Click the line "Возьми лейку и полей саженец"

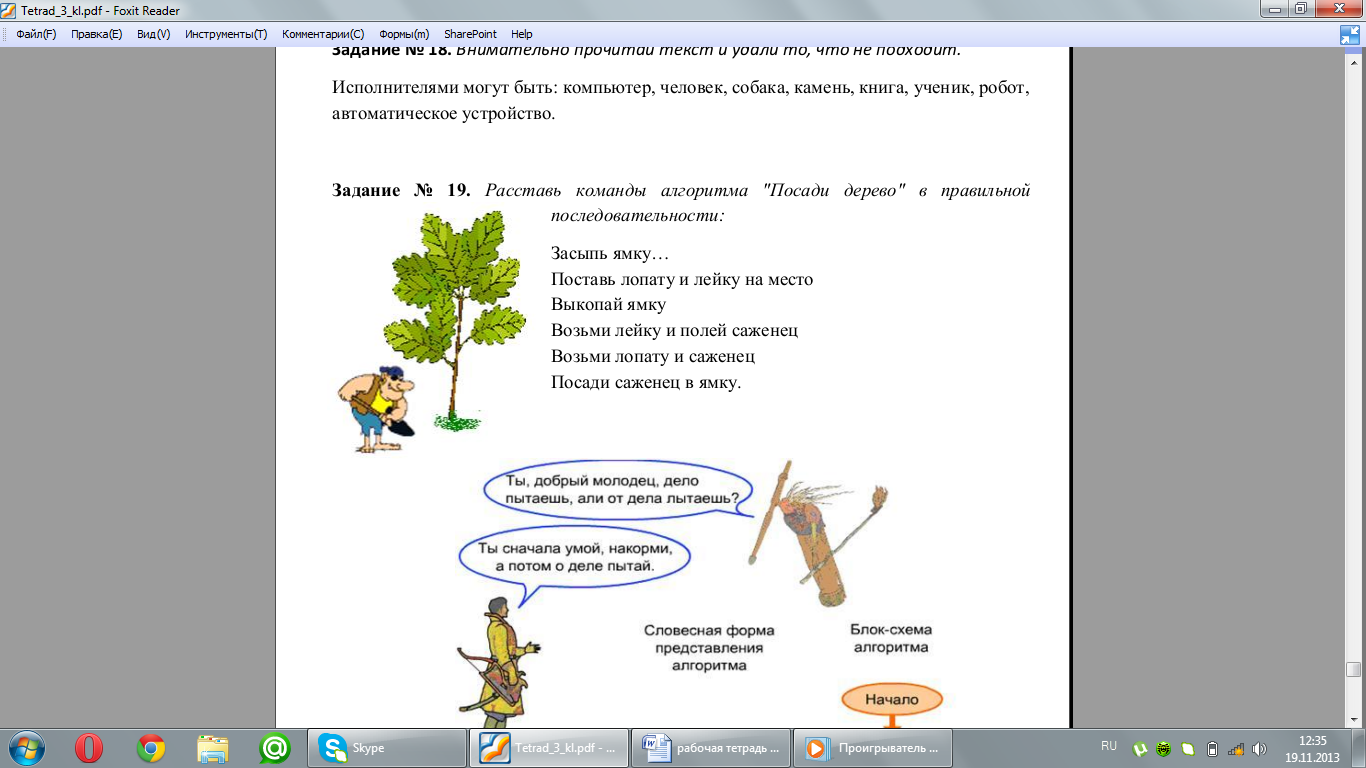pyautogui.click(x=674, y=331)
